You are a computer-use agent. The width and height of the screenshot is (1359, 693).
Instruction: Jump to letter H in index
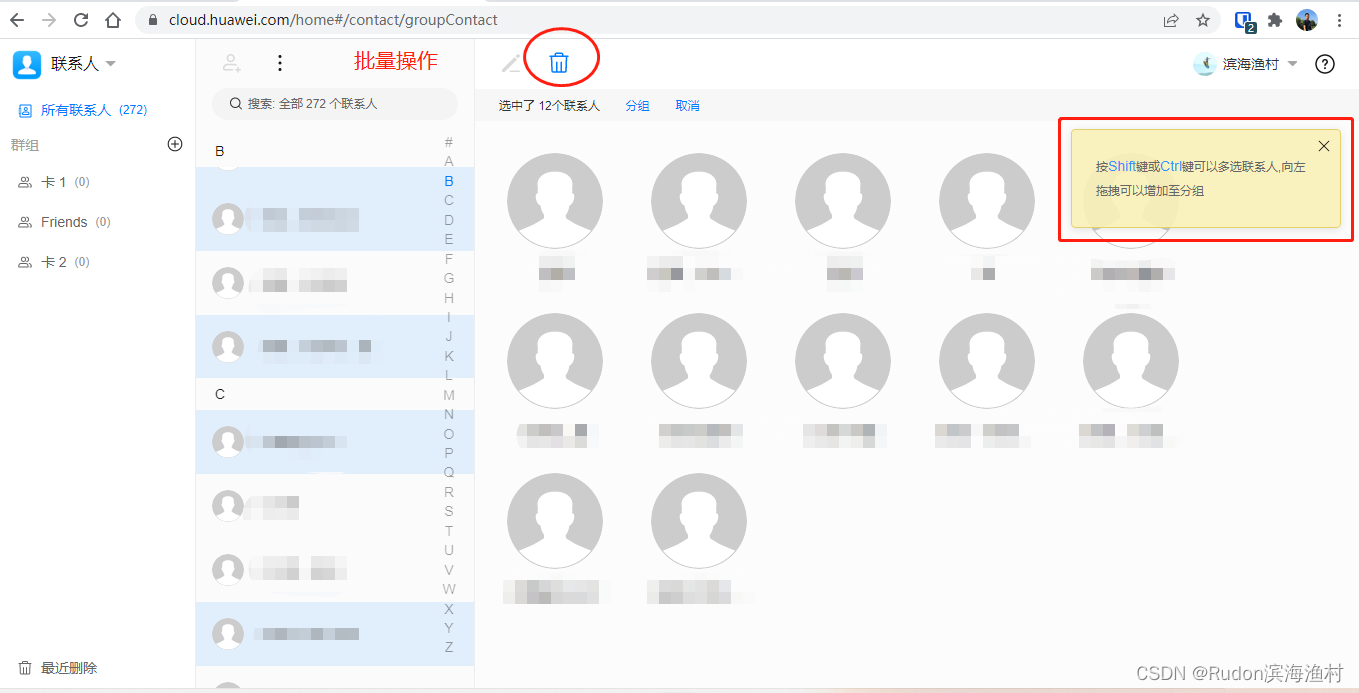pos(449,298)
